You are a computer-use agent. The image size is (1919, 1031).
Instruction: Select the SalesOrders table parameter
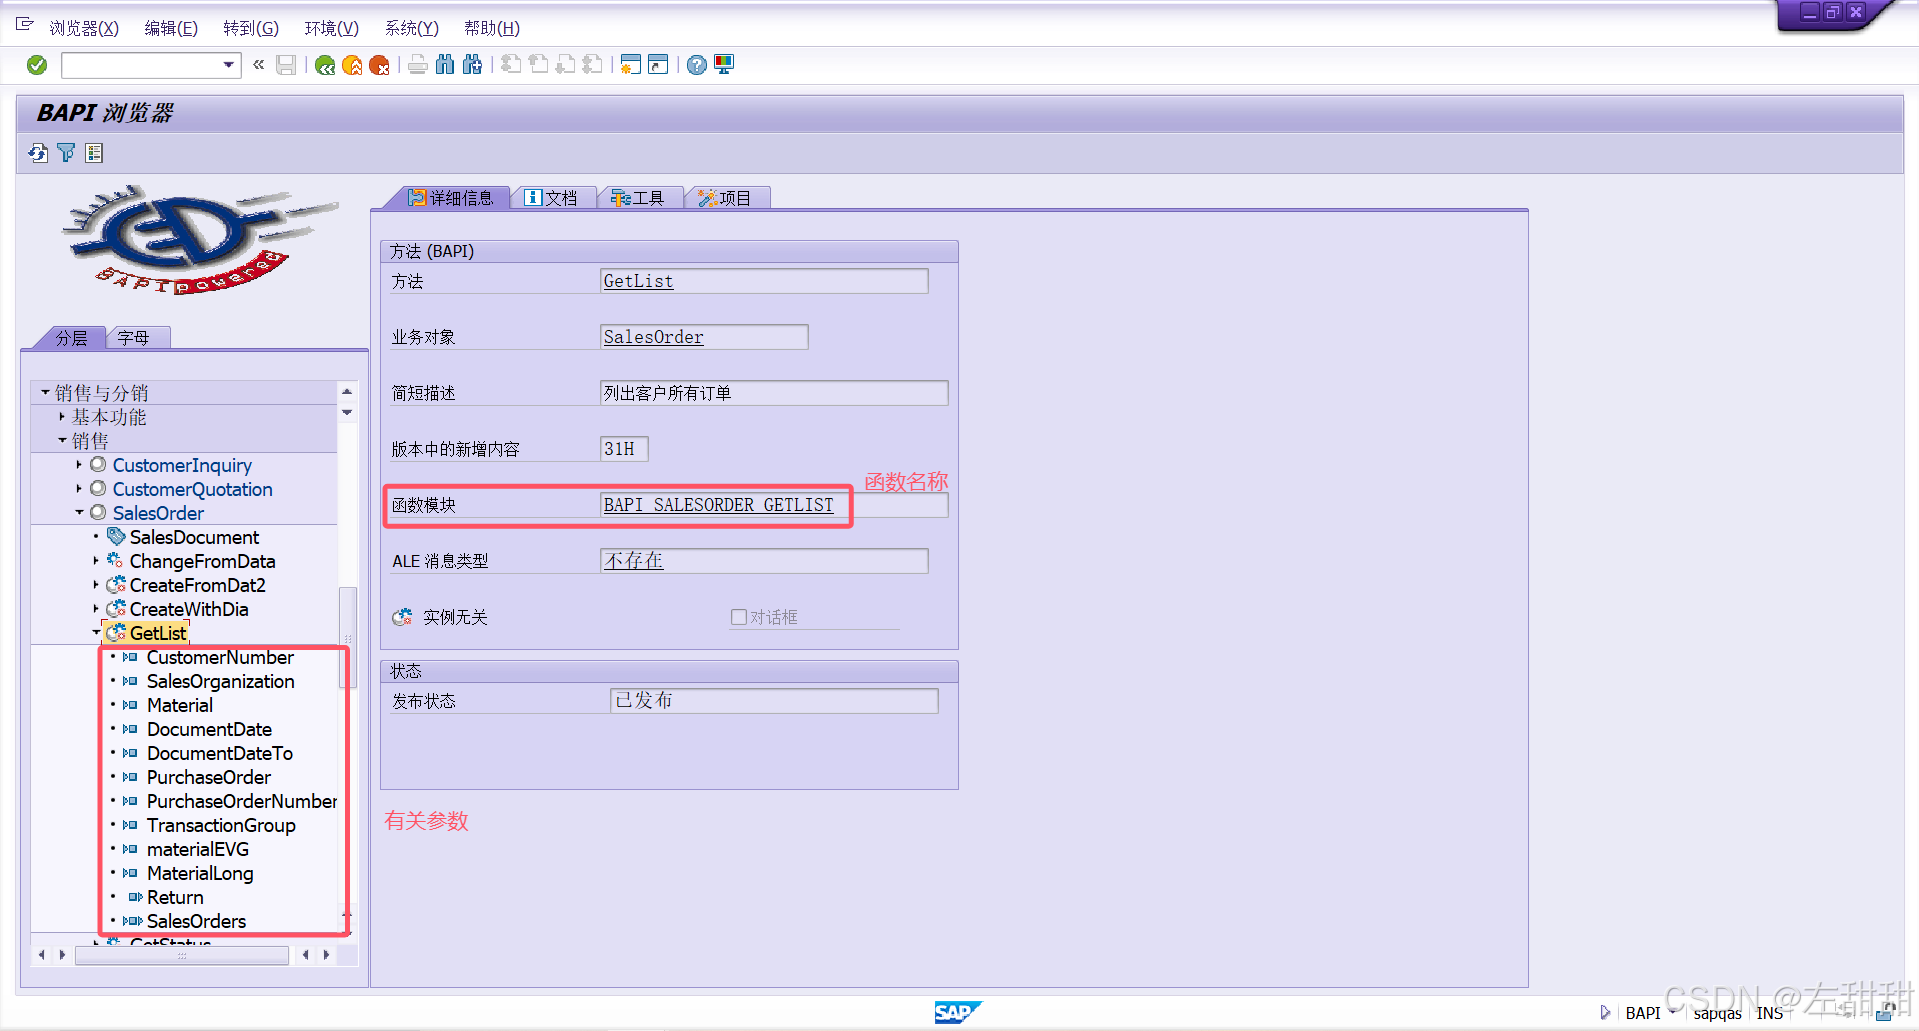196,921
